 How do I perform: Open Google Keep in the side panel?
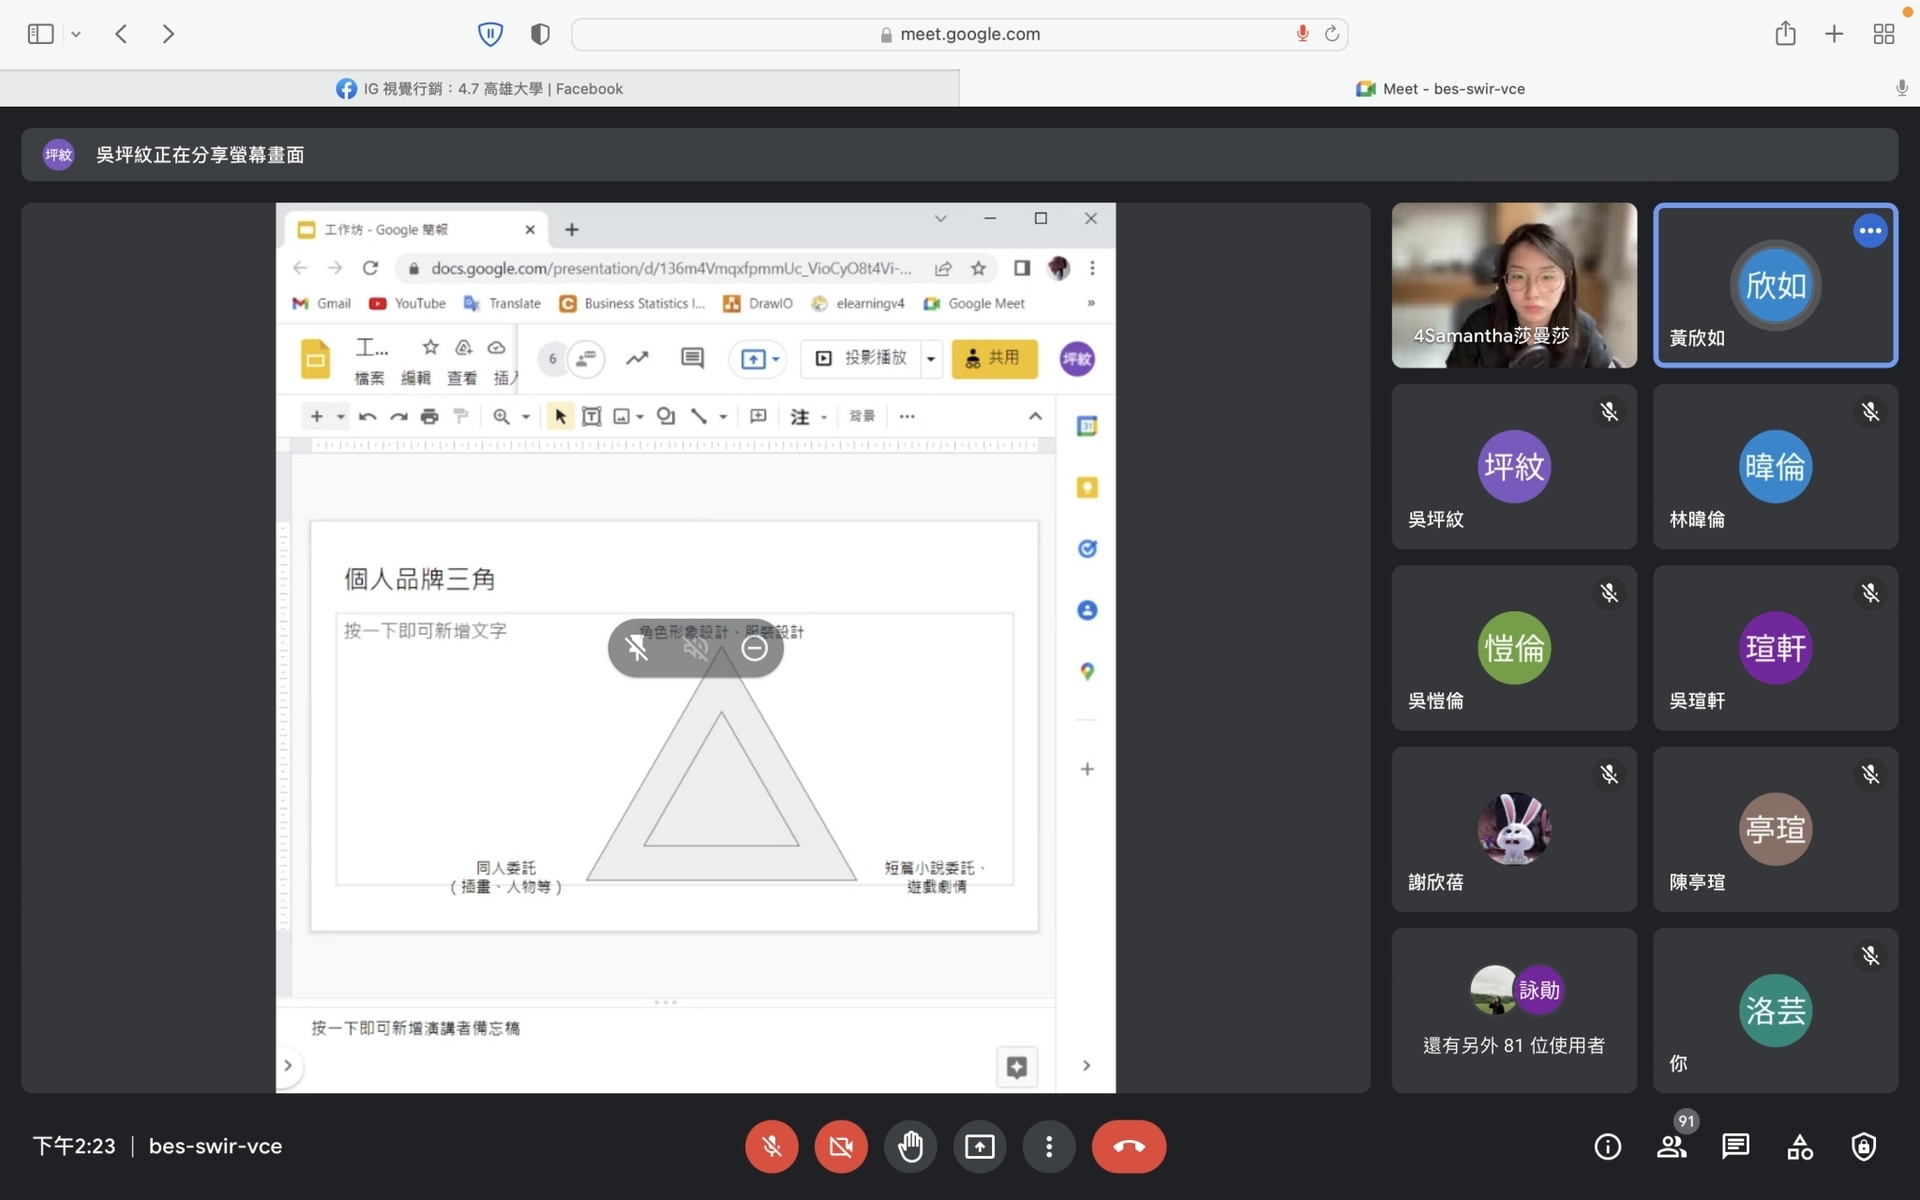(x=1087, y=488)
